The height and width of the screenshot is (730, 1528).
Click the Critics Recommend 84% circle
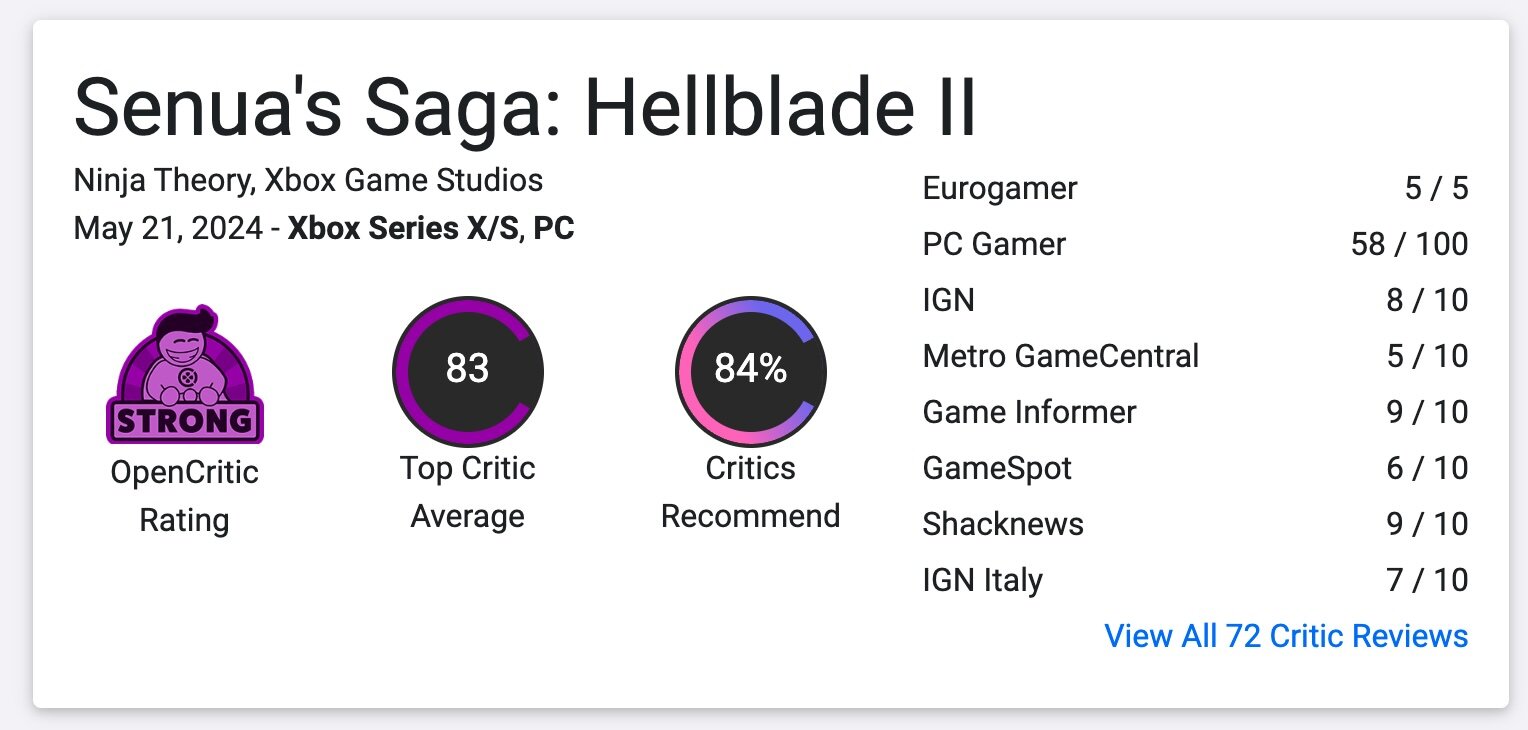click(x=750, y=370)
